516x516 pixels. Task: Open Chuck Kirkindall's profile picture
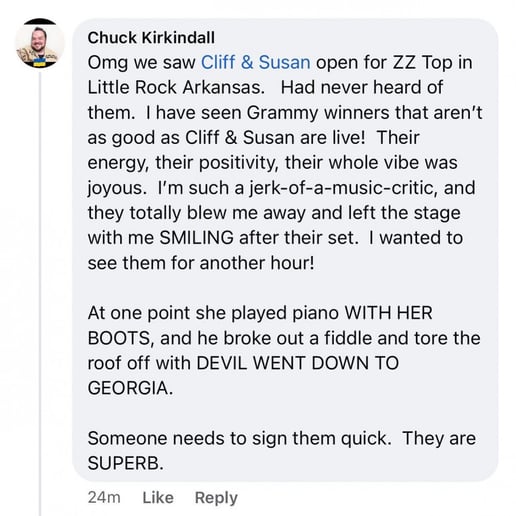pos(40,43)
